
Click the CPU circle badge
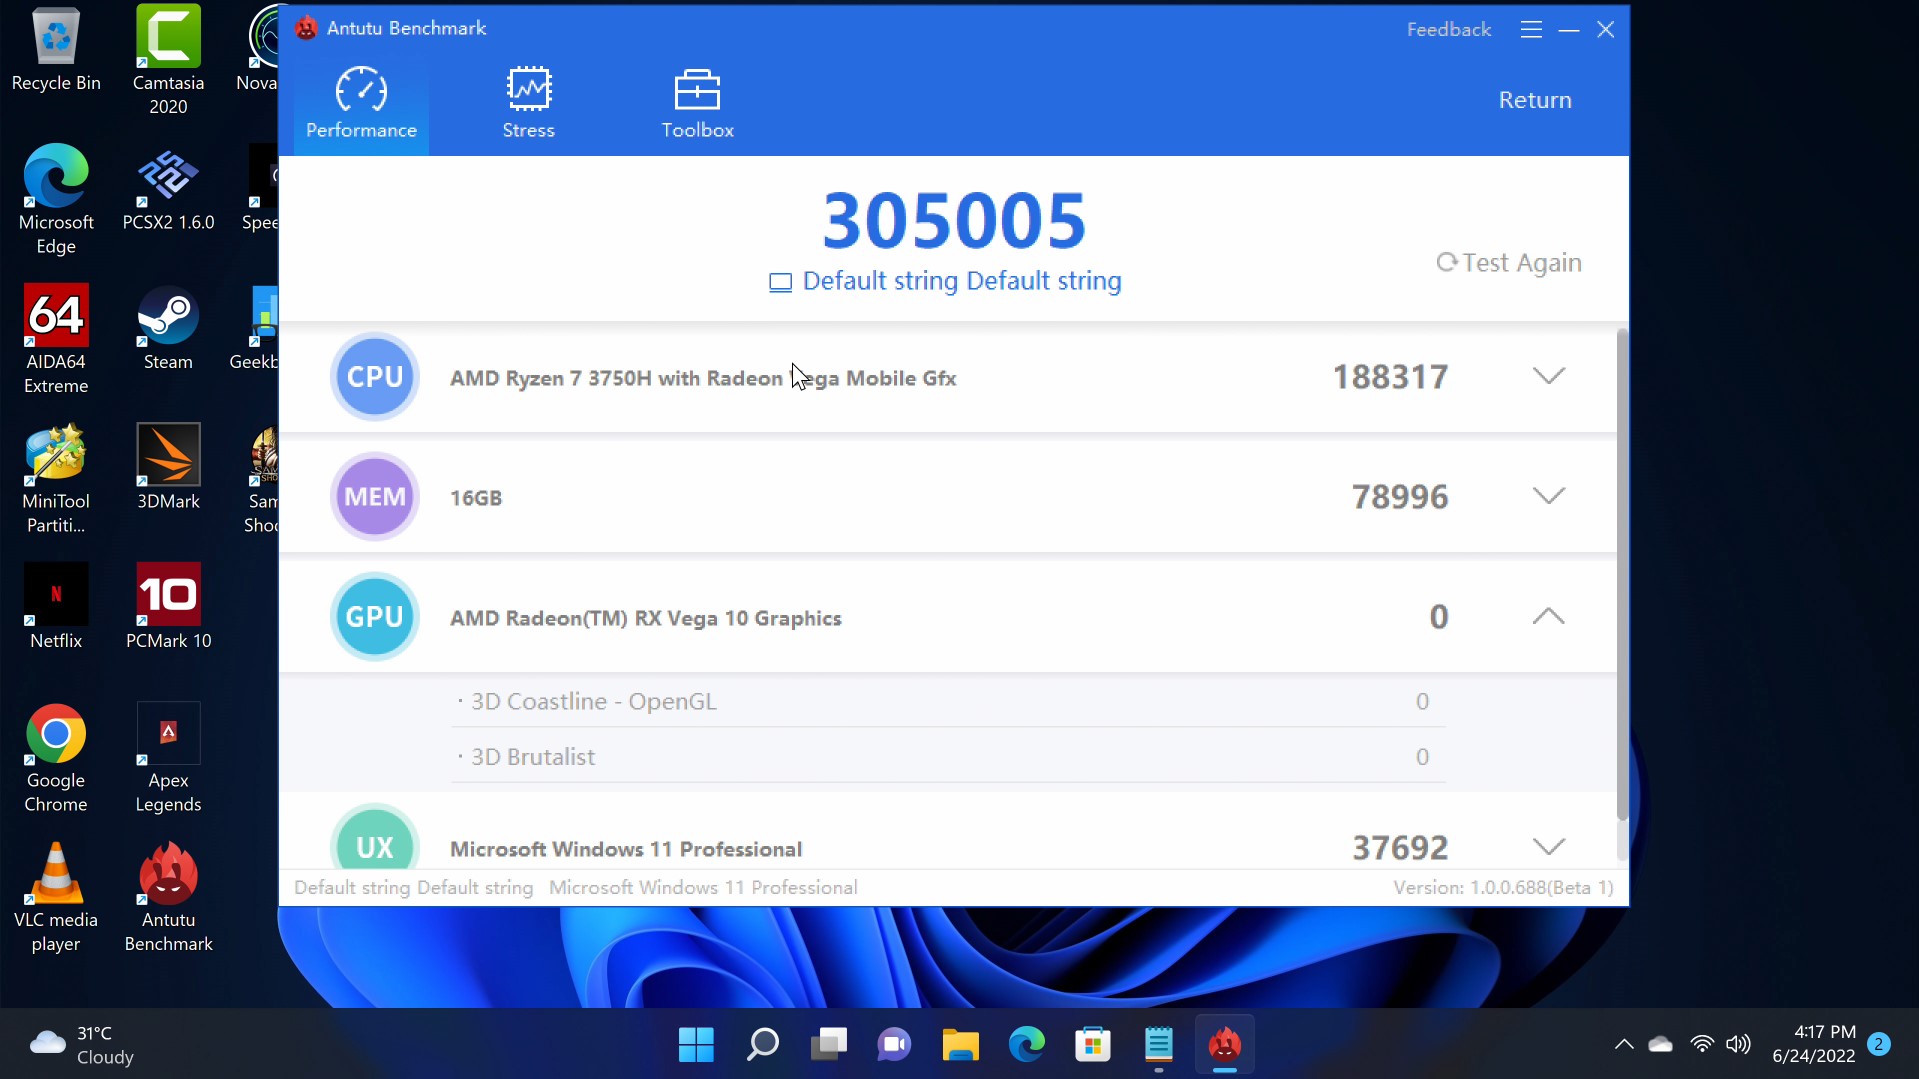coord(375,377)
